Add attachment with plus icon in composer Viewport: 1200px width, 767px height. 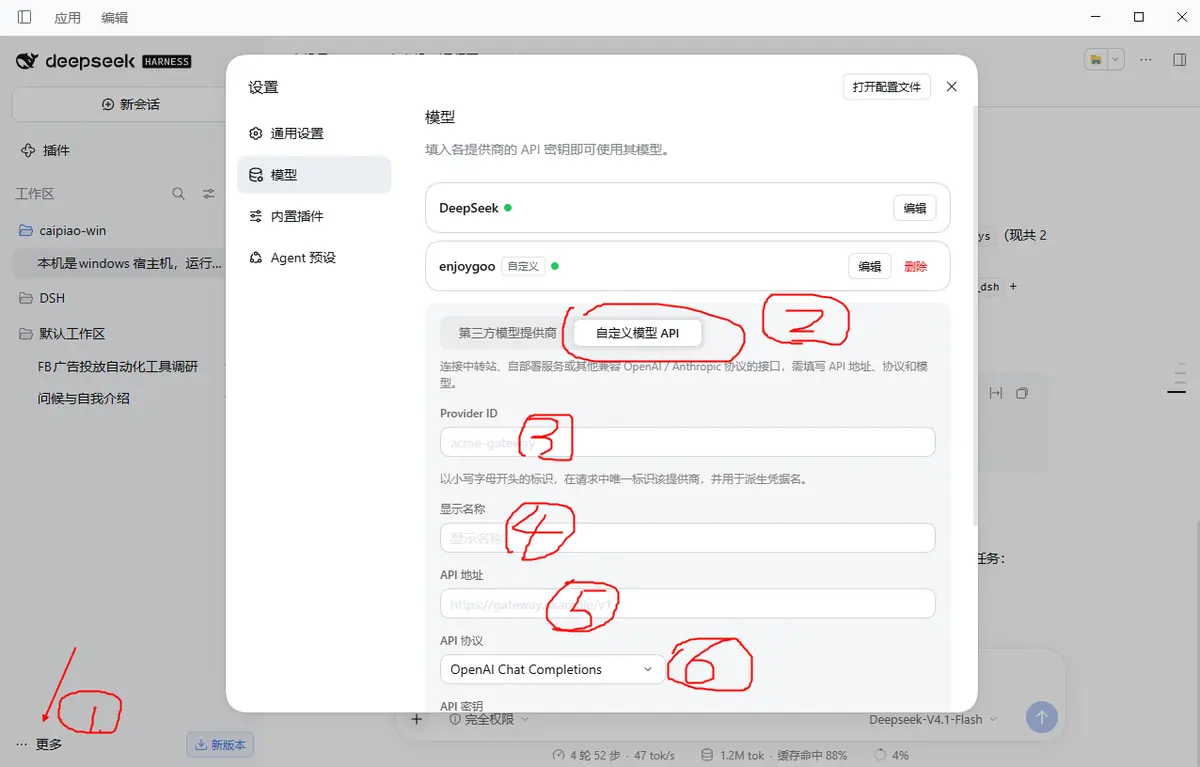tap(417, 719)
